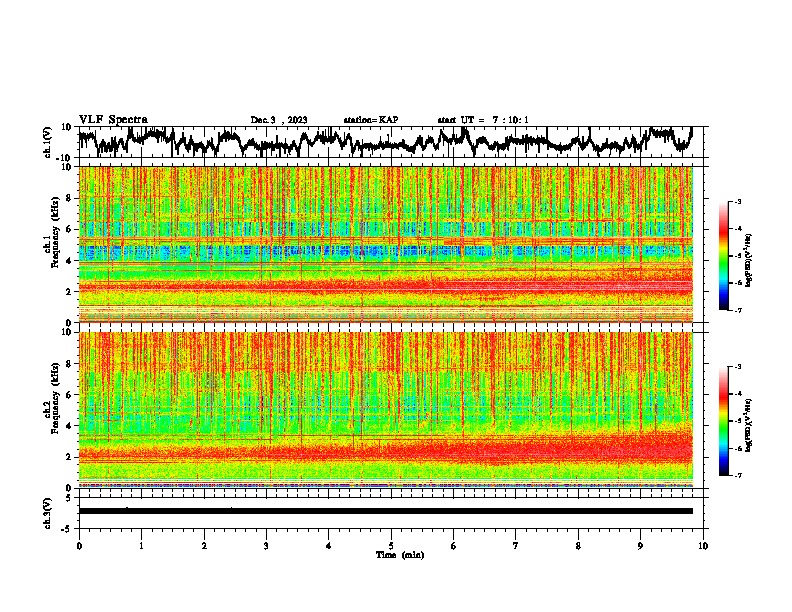Click the log(PSD) label beside ch.1 color bar
The height and width of the screenshot is (612, 792).
(x=748, y=260)
